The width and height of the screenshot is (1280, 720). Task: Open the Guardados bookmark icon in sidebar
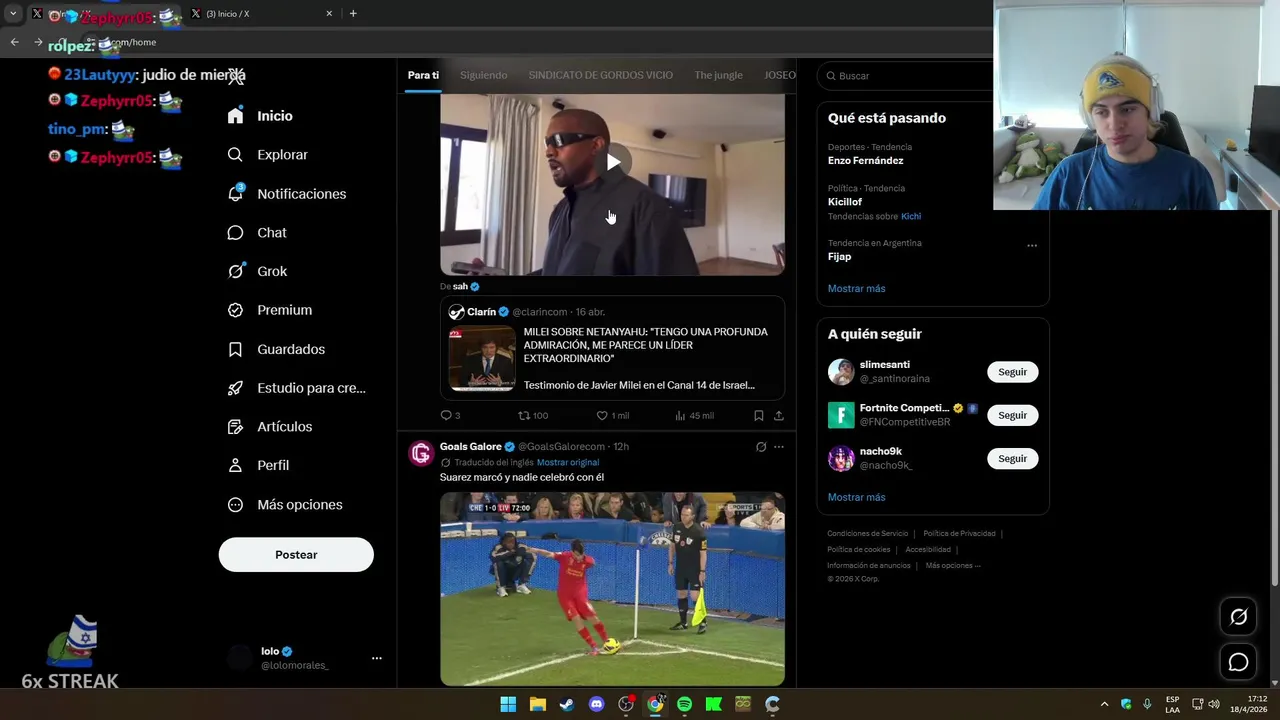pos(235,349)
